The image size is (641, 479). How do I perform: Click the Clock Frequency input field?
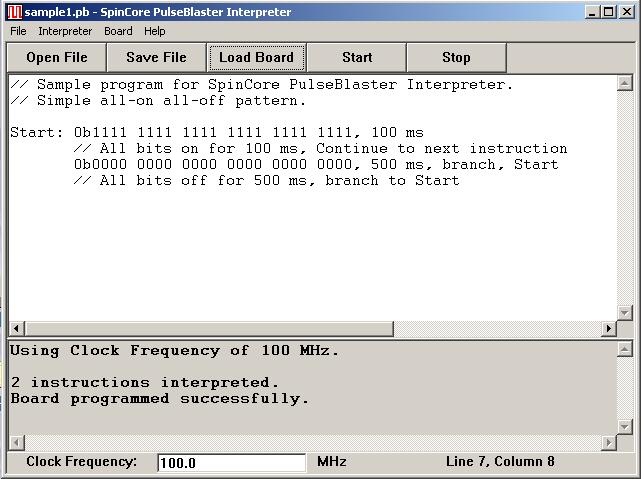232,463
